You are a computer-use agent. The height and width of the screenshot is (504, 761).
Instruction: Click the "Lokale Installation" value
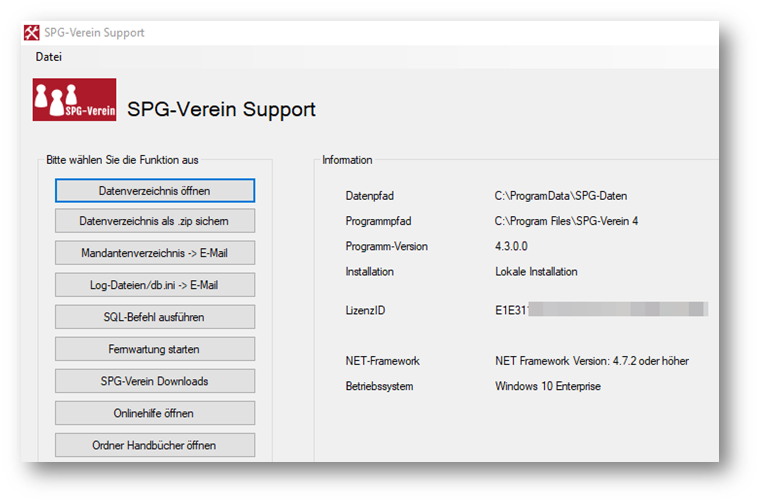(x=536, y=271)
